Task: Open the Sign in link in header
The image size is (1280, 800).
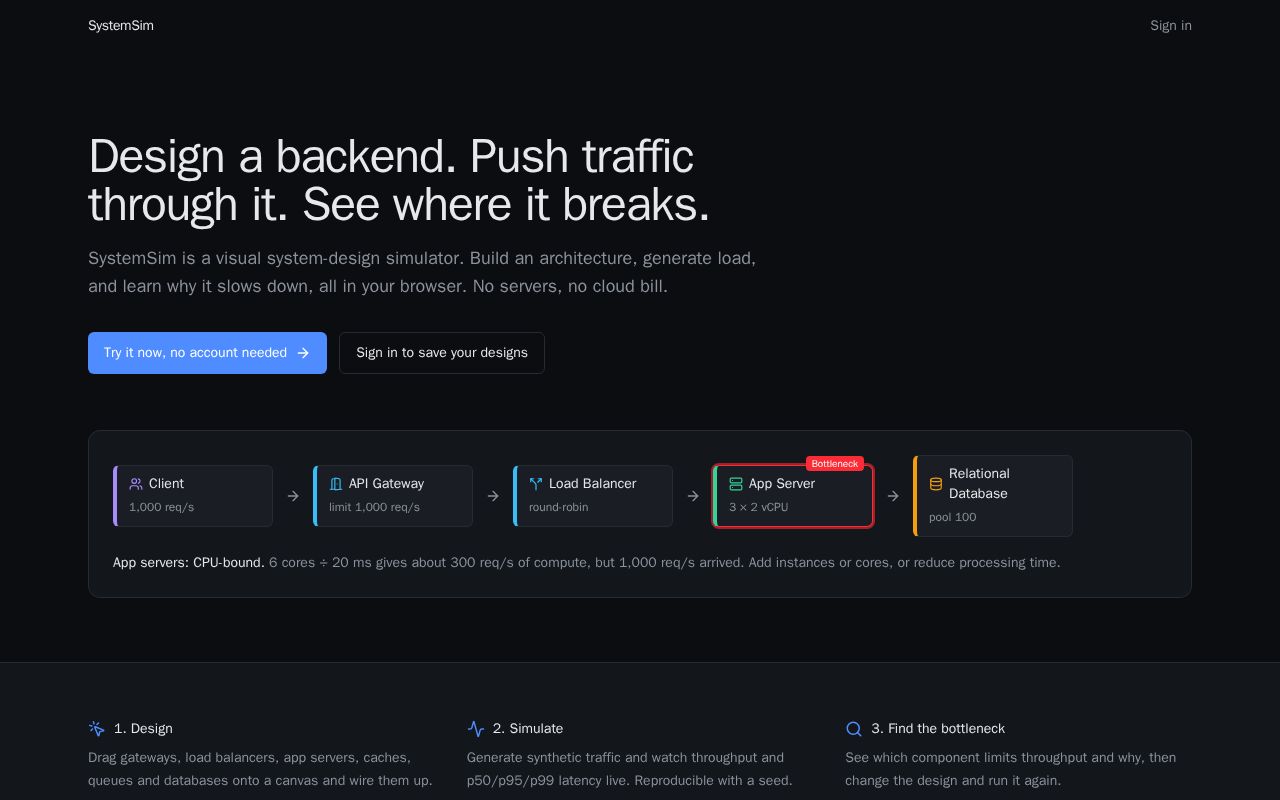Action: coord(1171,26)
